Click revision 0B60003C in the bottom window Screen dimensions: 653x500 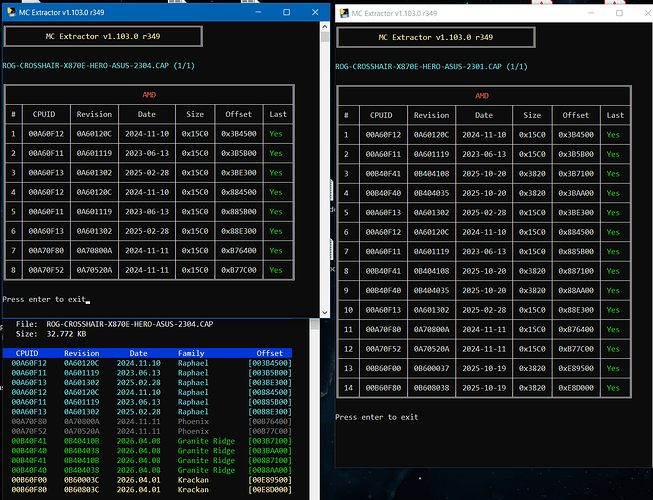[82, 480]
